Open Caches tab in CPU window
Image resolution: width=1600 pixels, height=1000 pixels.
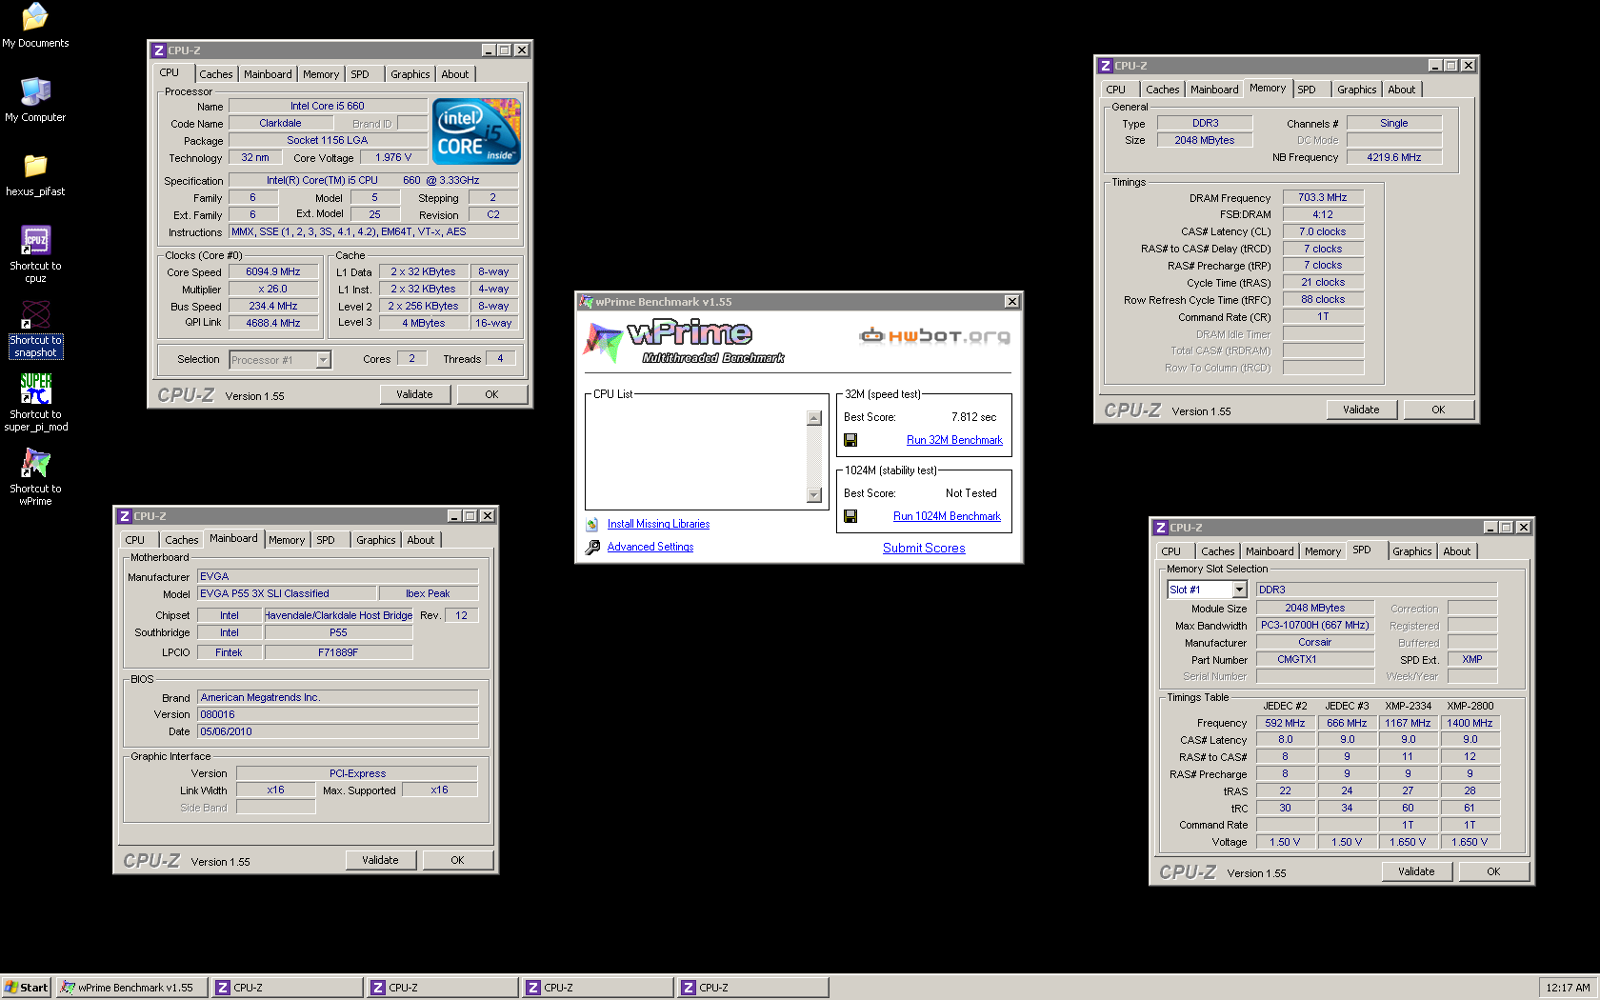tap(215, 74)
